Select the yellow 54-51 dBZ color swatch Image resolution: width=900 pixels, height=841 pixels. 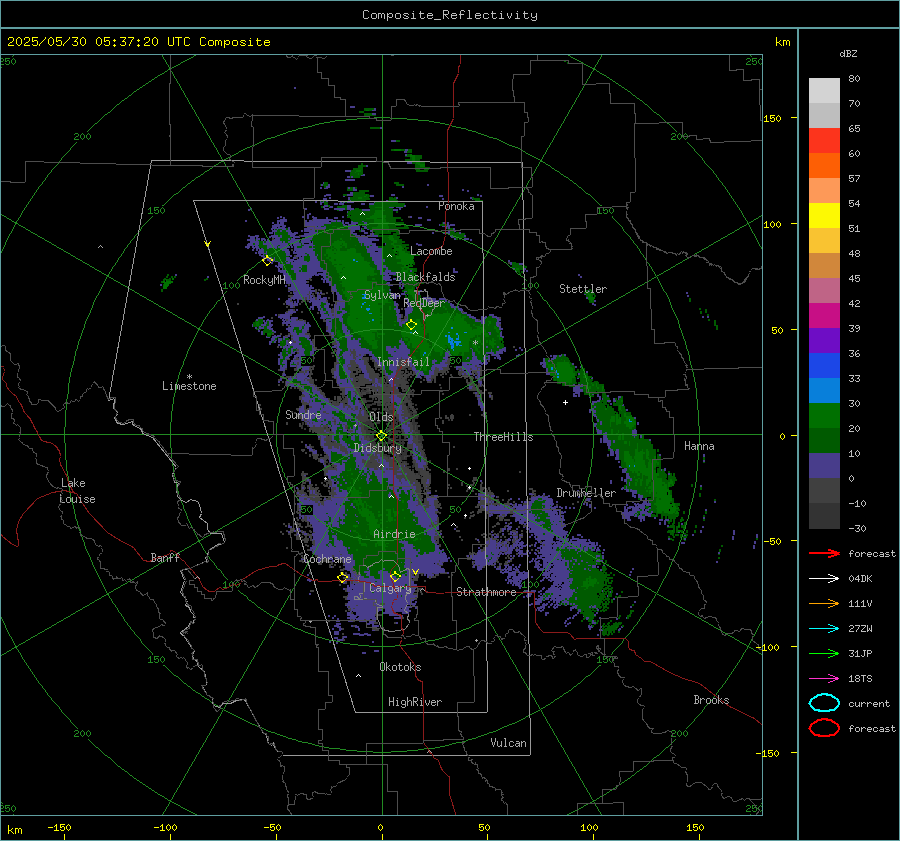824,216
